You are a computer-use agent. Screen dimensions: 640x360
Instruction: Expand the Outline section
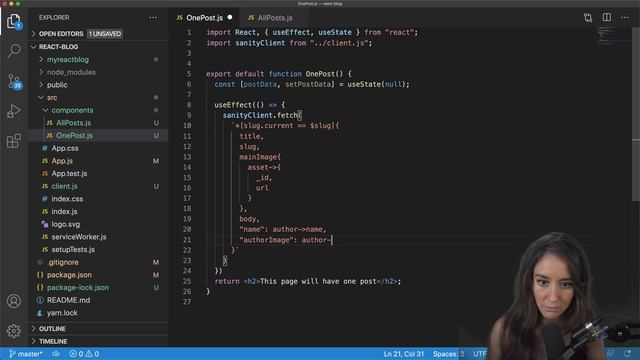point(98,329)
